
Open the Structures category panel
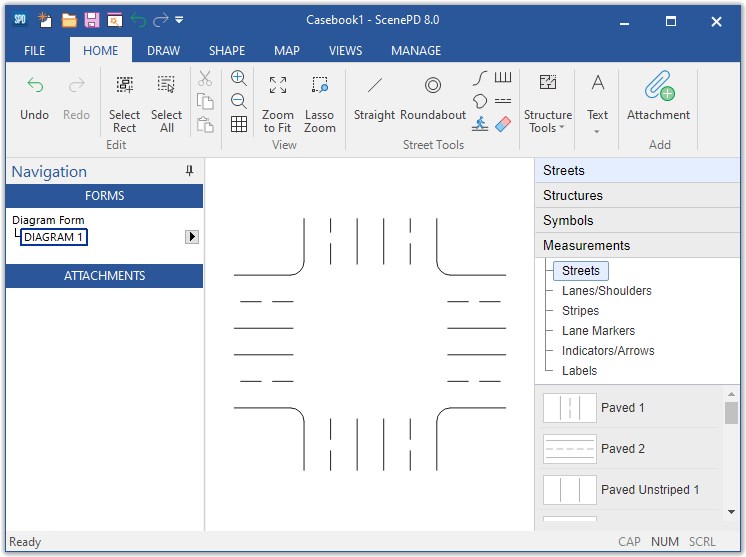tap(573, 195)
